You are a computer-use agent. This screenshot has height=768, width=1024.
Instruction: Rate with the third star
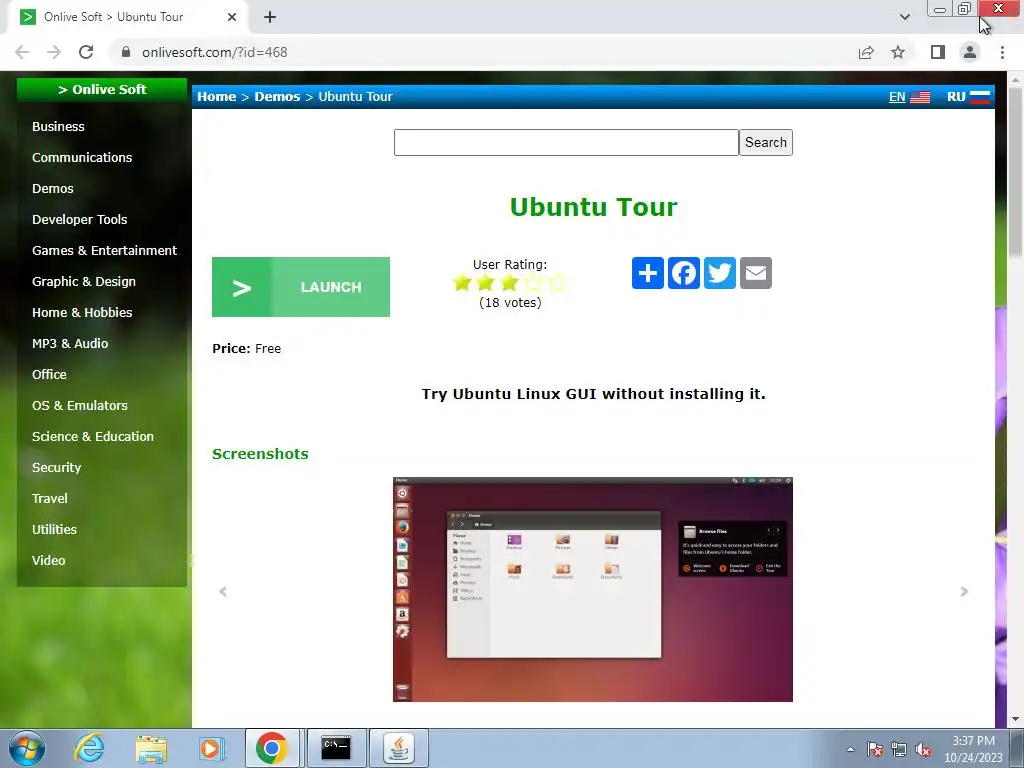(509, 283)
